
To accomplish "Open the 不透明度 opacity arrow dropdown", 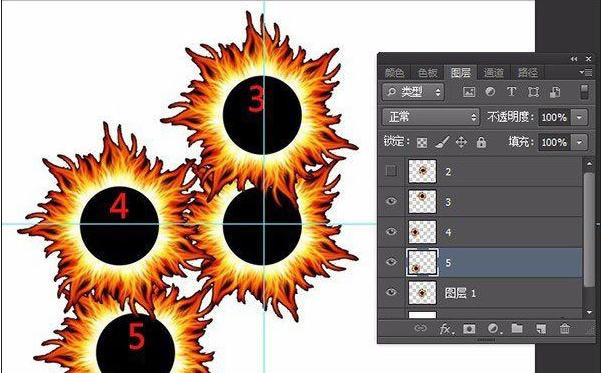I will (x=579, y=117).
